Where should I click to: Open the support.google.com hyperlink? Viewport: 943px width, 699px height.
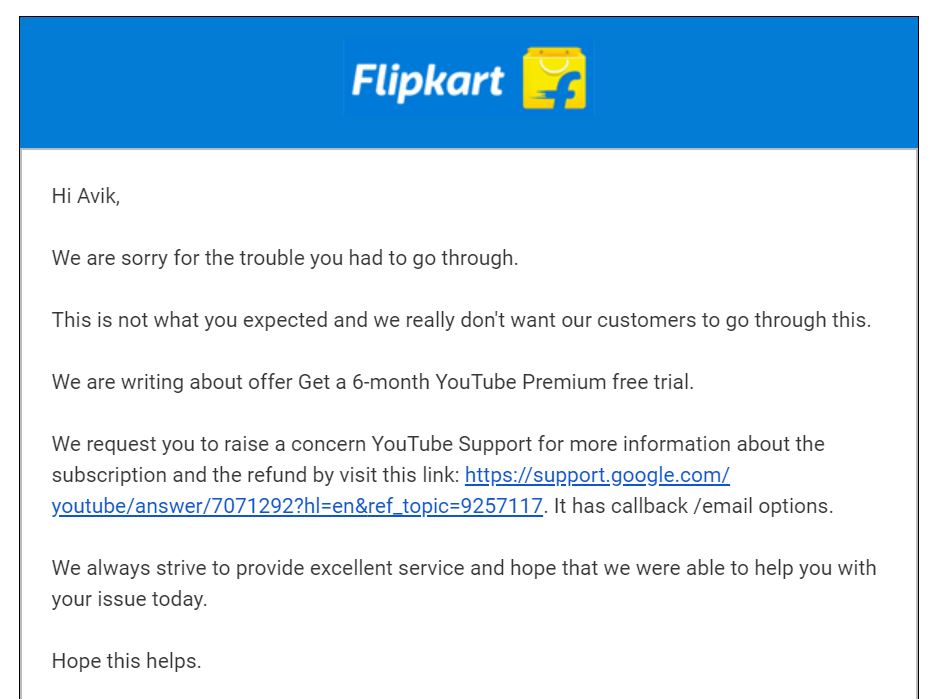point(597,474)
